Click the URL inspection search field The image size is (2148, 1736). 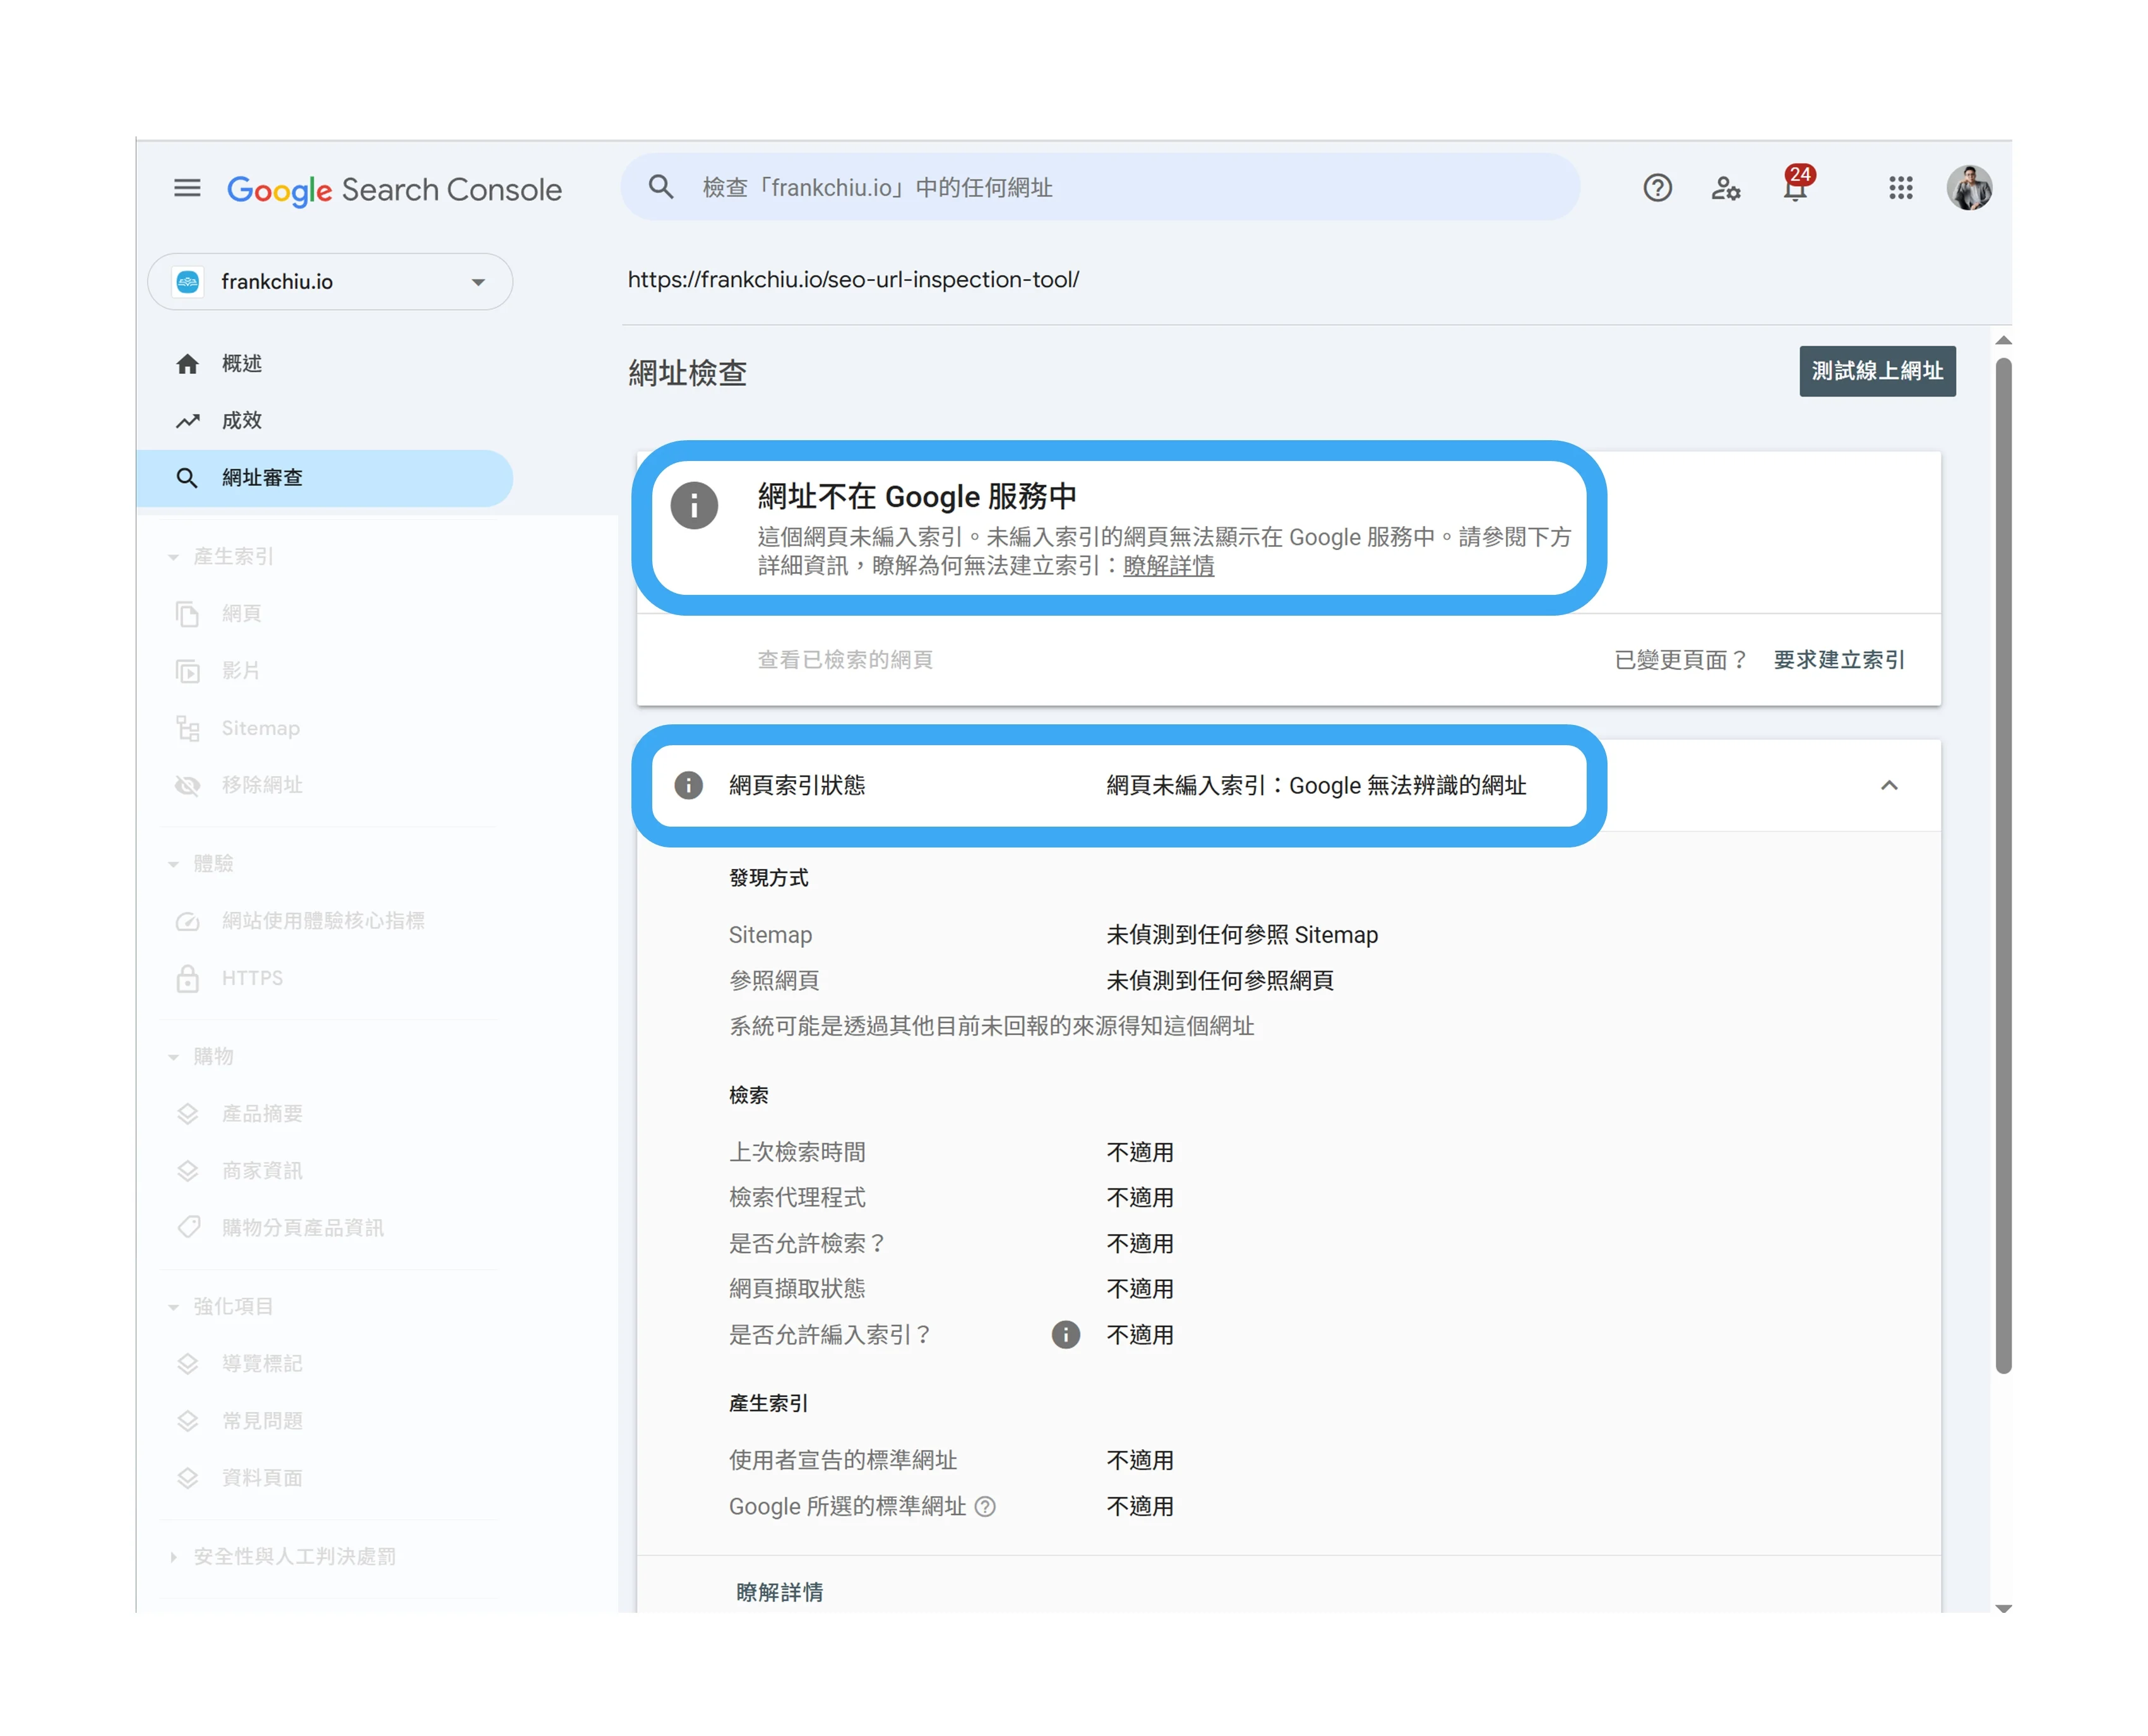[1100, 188]
